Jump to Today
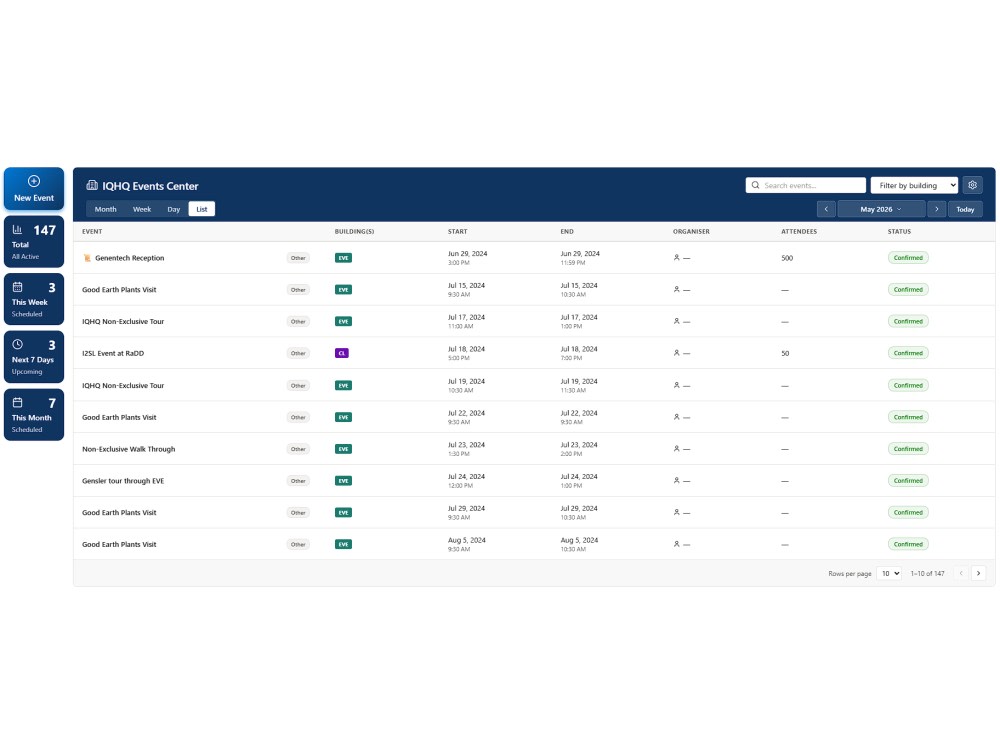This screenshot has width=1000, height=750. [x=965, y=209]
